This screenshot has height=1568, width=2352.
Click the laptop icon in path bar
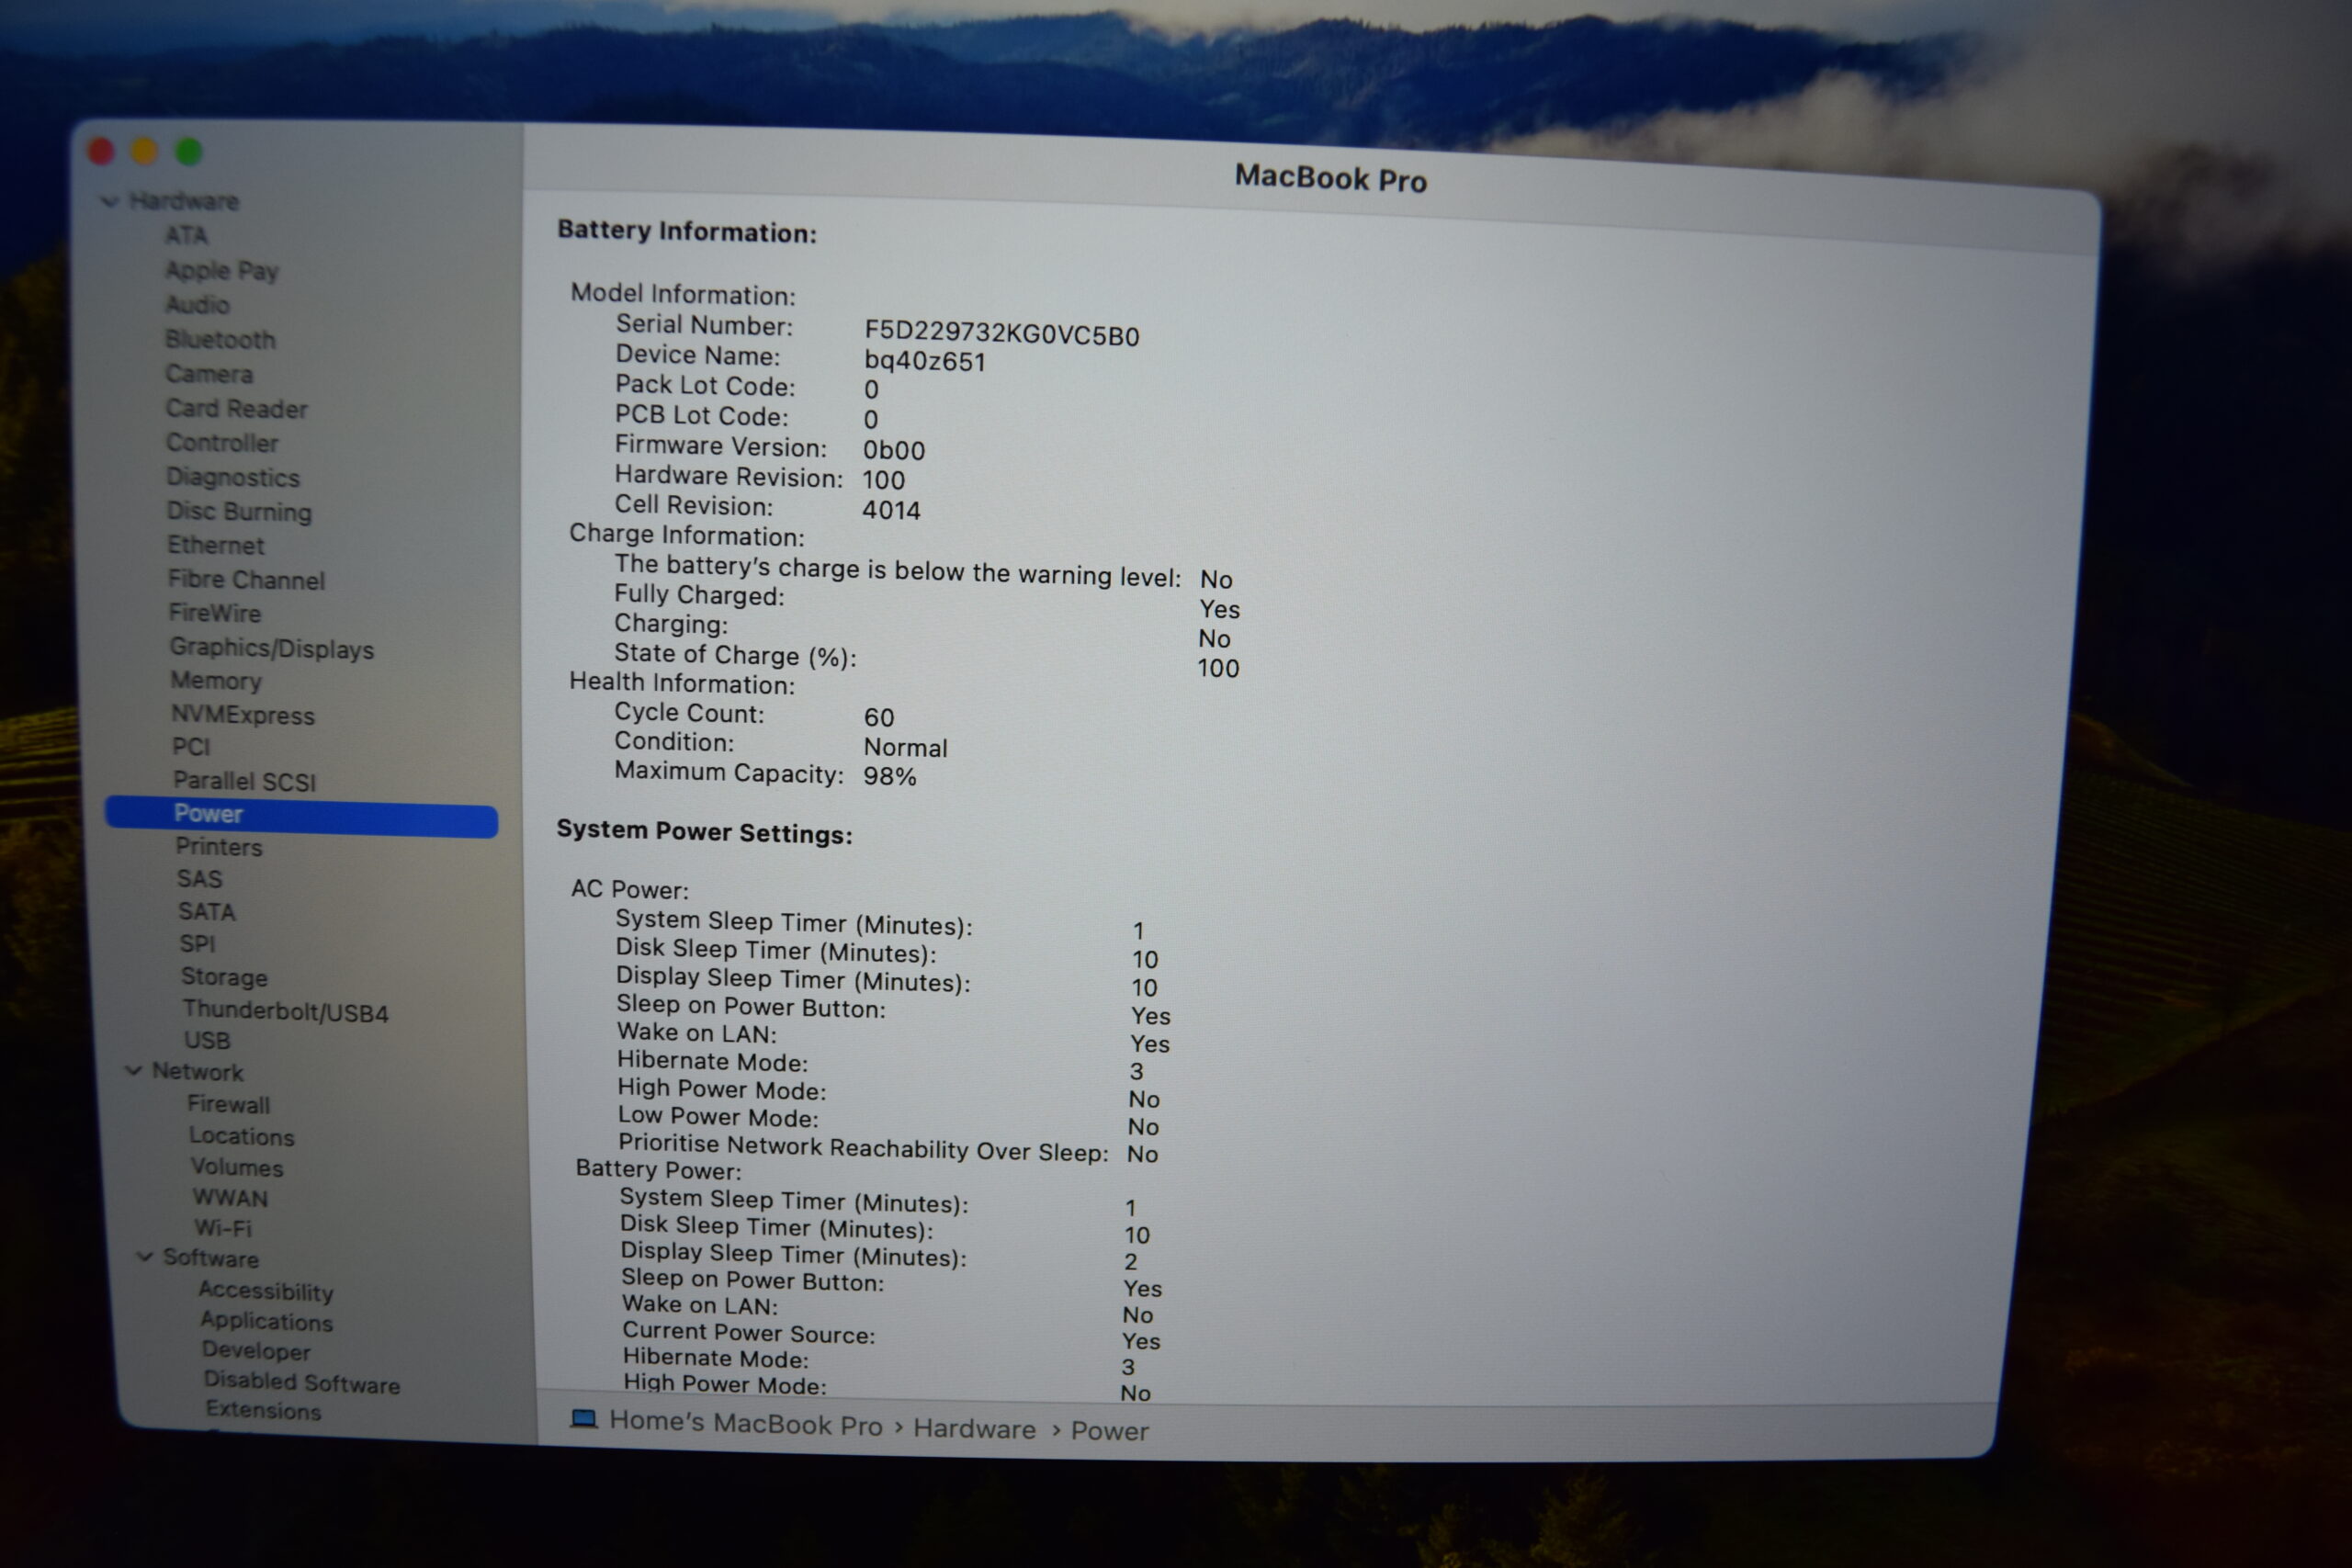click(x=583, y=1418)
